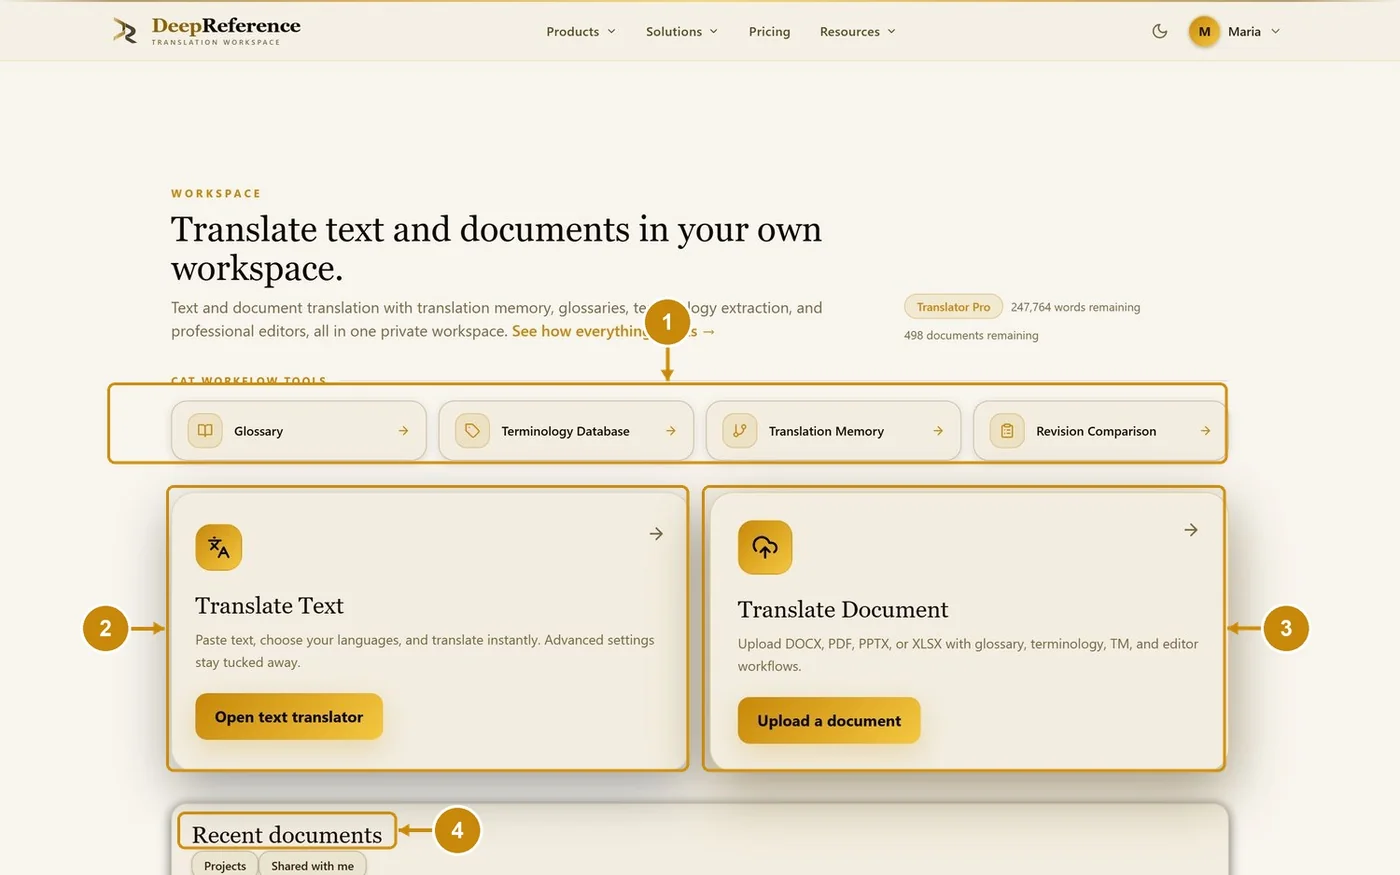
Task: Open the text translator
Action: coord(289,717)
